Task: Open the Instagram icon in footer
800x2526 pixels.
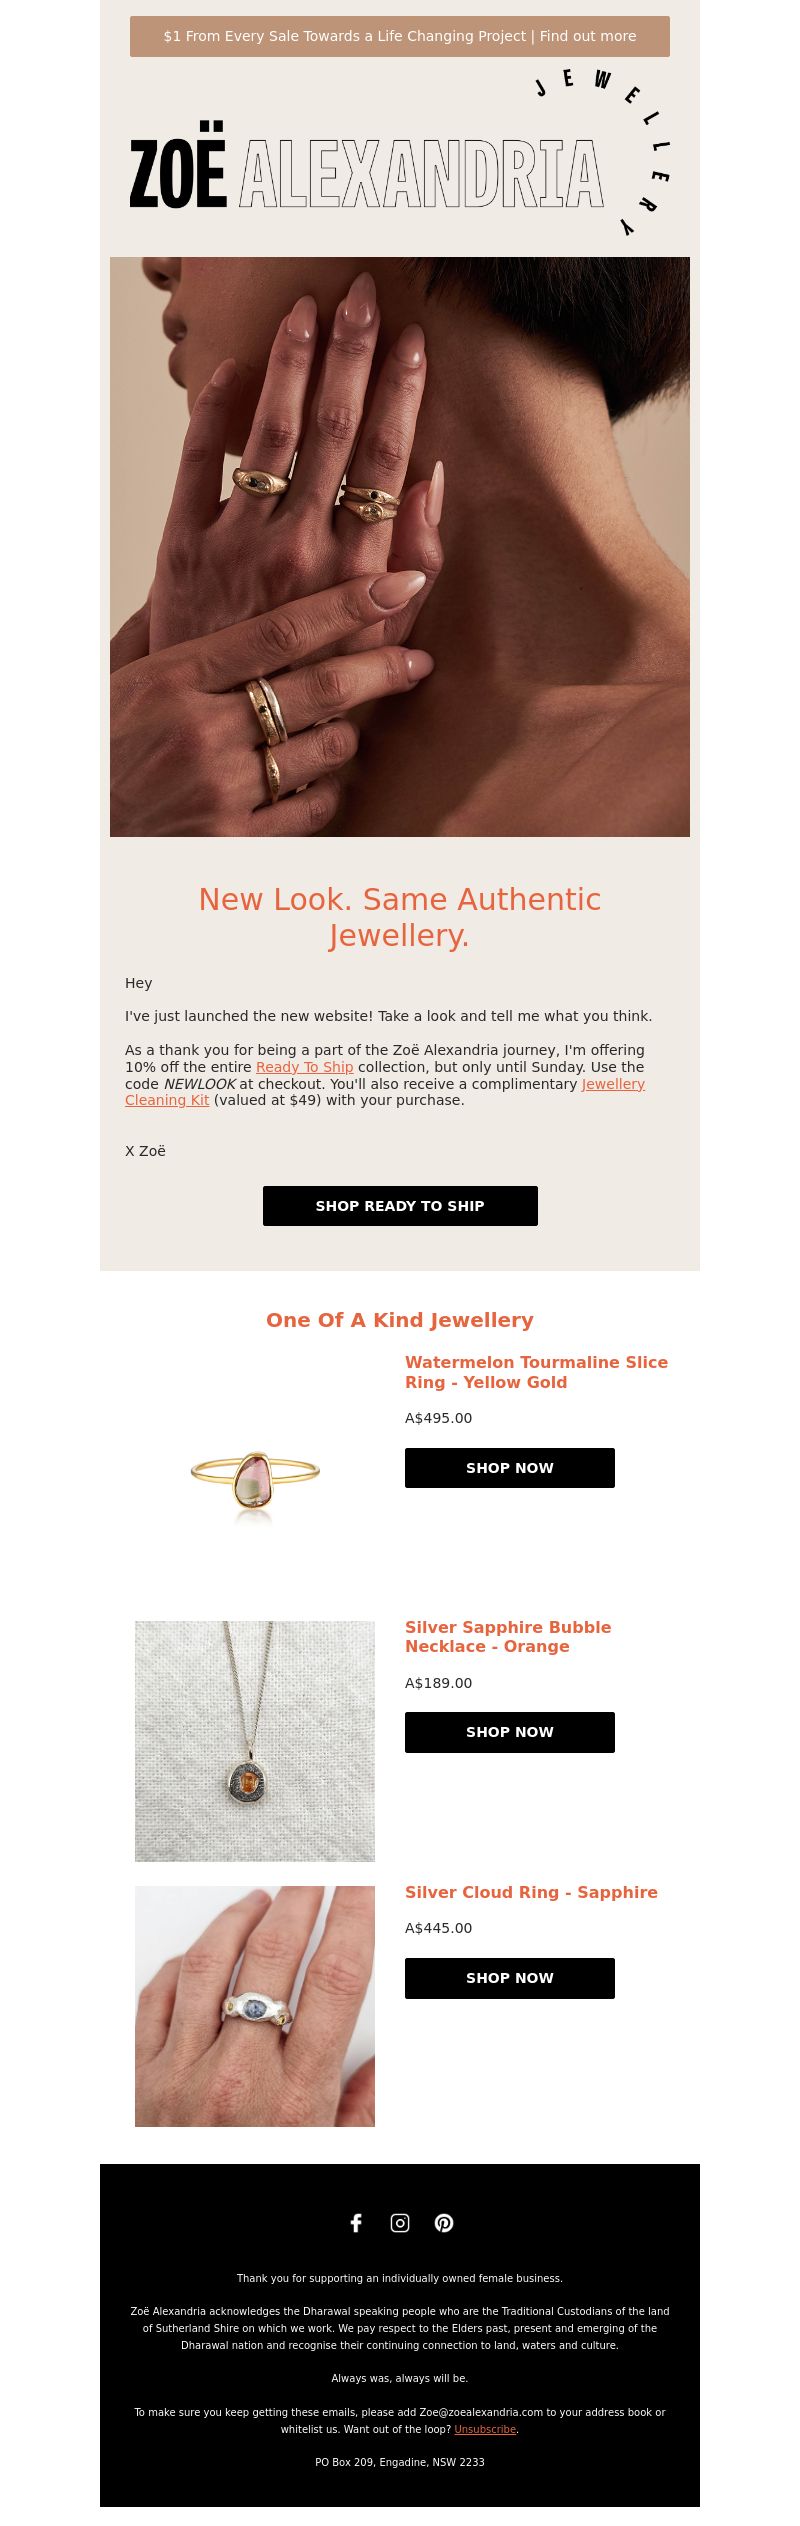Action: [x=400, y=2222]
